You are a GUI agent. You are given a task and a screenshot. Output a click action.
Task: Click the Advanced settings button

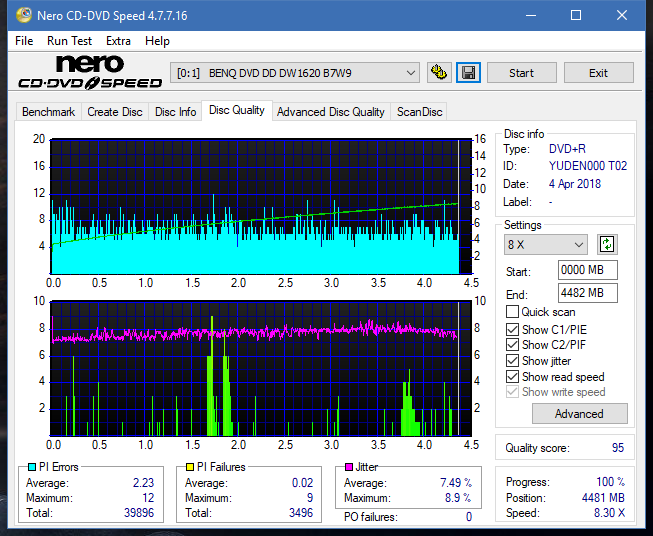579,414
